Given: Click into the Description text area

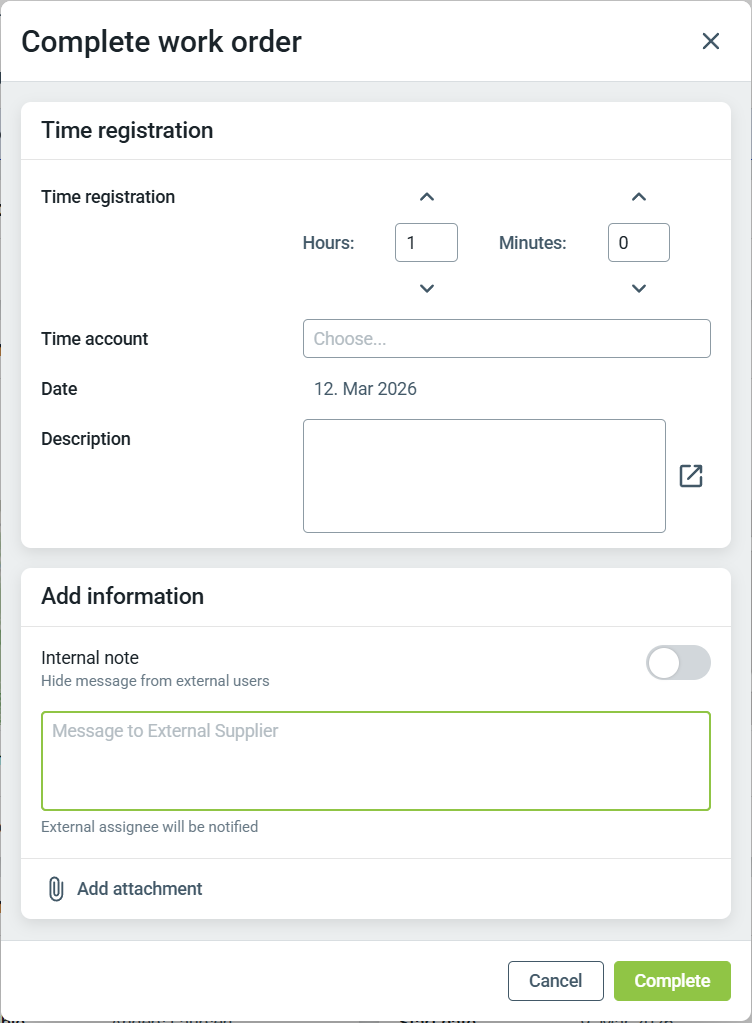Looking at the screenshot, I should tap(484, 476).
